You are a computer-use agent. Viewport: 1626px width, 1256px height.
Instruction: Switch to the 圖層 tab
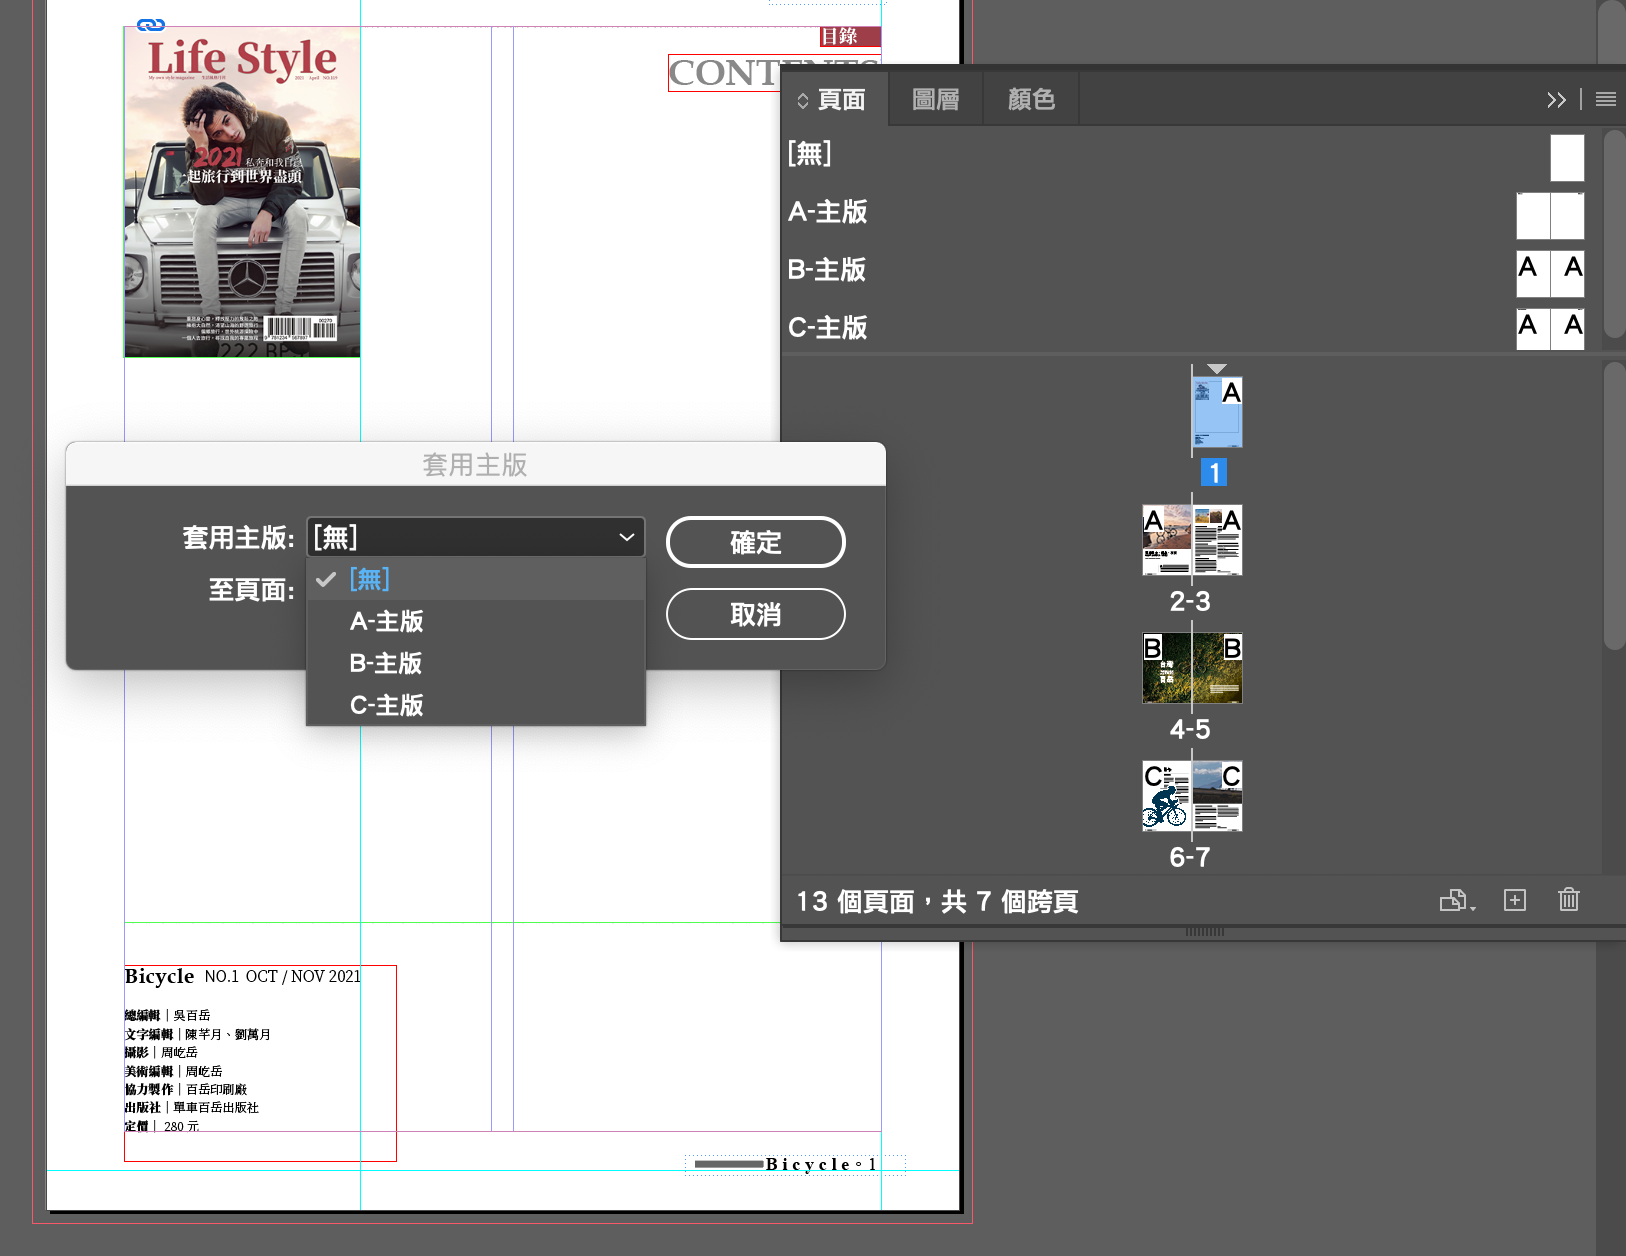(x=935, y=99)
